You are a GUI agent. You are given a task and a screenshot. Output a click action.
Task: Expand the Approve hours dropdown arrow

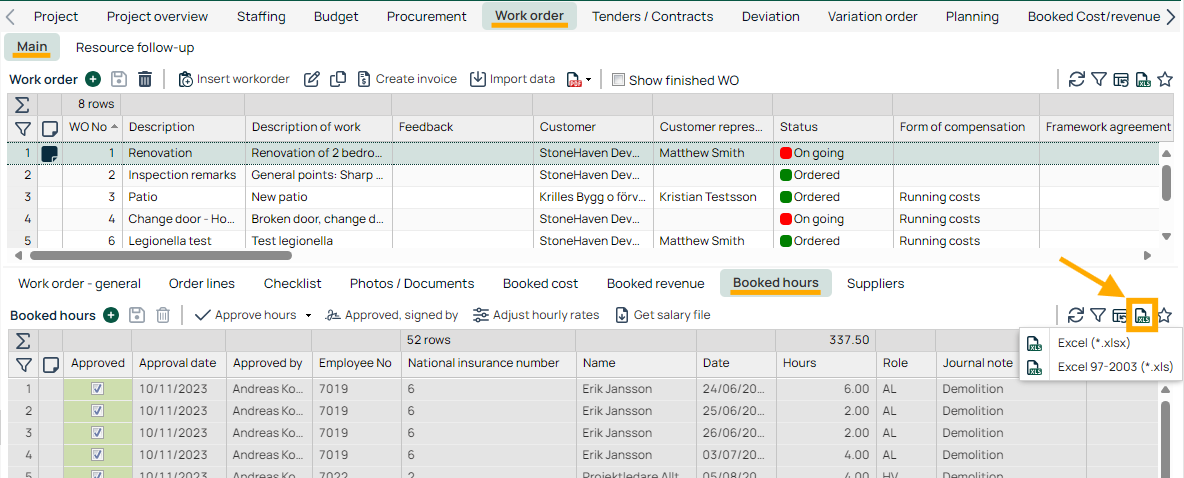pos(308,316)
